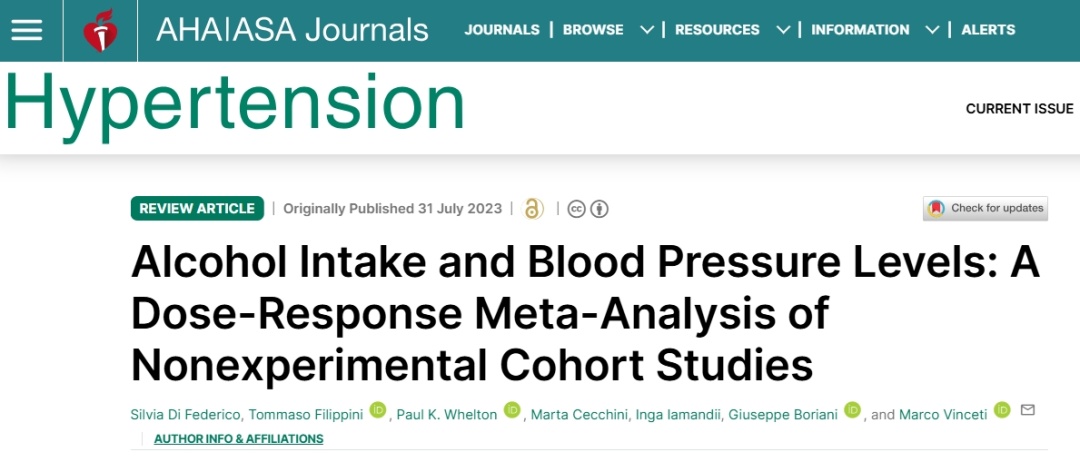1080x462 pixels.
Task: Click the American Heart Association heart logo
Action: coord(100,31)
